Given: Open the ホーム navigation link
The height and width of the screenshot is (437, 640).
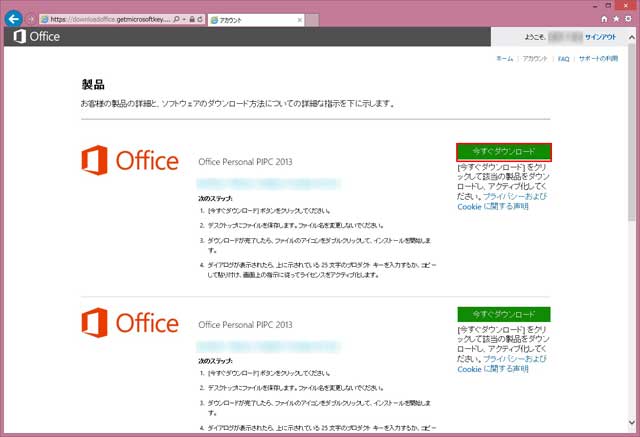Looking at the screenshot, I should [x=505, y=59].
